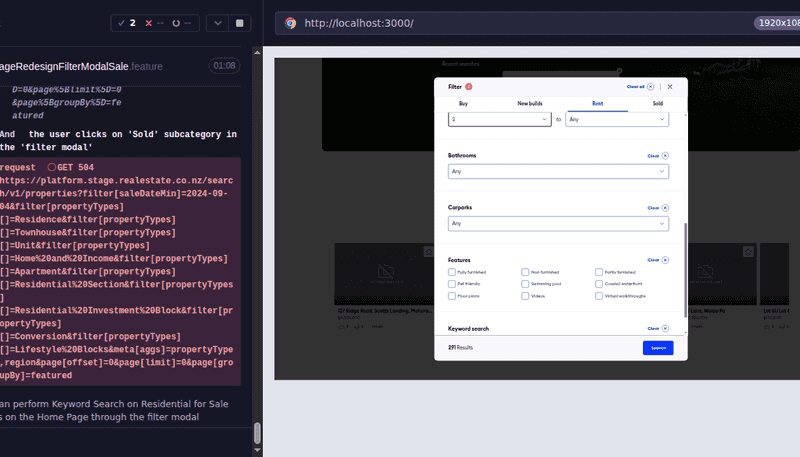
Task: Click the Chrome browser icon in URL bar
Action: point(290,23)
